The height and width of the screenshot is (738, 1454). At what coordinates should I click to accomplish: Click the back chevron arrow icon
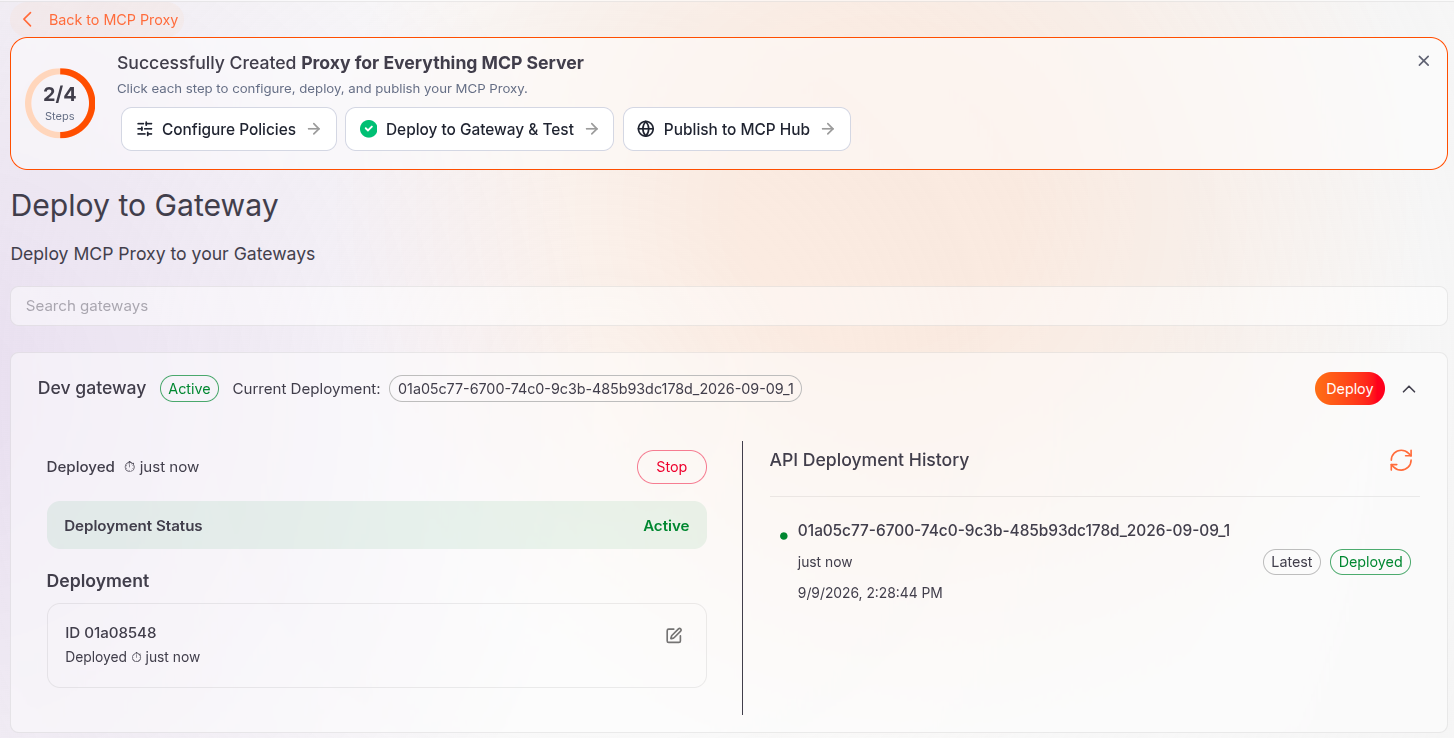pos(28,19)
